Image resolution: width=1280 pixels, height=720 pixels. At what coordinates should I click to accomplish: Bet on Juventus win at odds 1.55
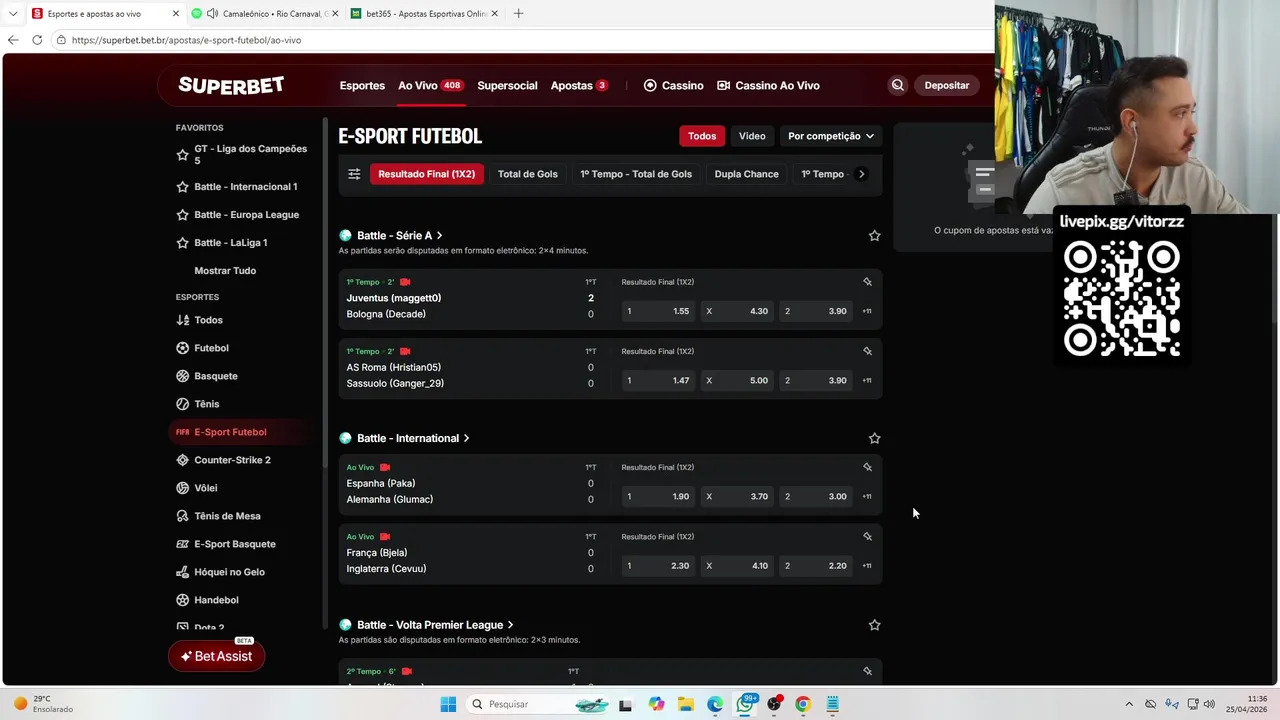tap(658, 311)
